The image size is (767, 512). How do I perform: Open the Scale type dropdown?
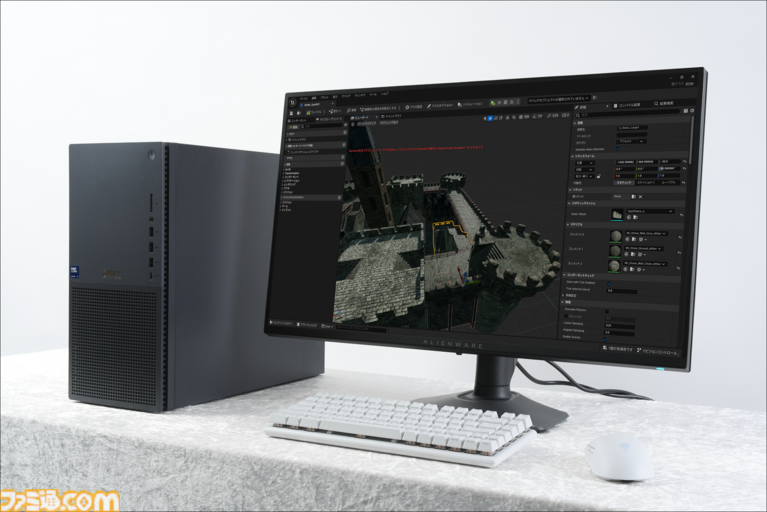coord(584,177)
